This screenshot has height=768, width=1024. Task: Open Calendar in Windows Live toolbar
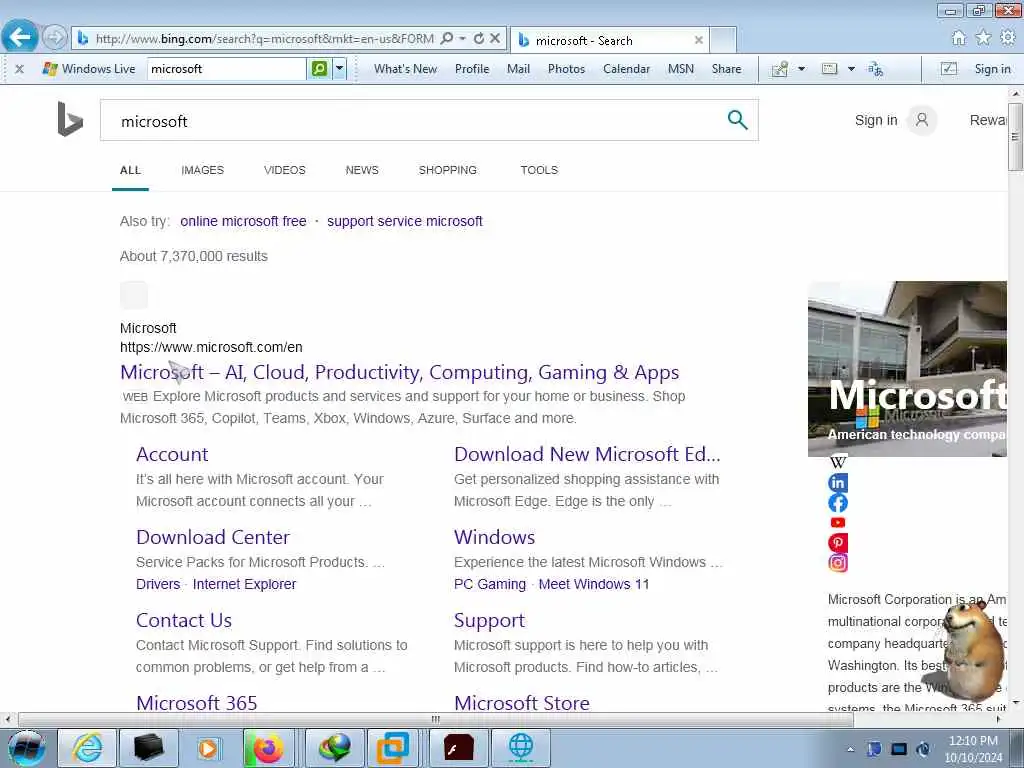tap(626, 69)
